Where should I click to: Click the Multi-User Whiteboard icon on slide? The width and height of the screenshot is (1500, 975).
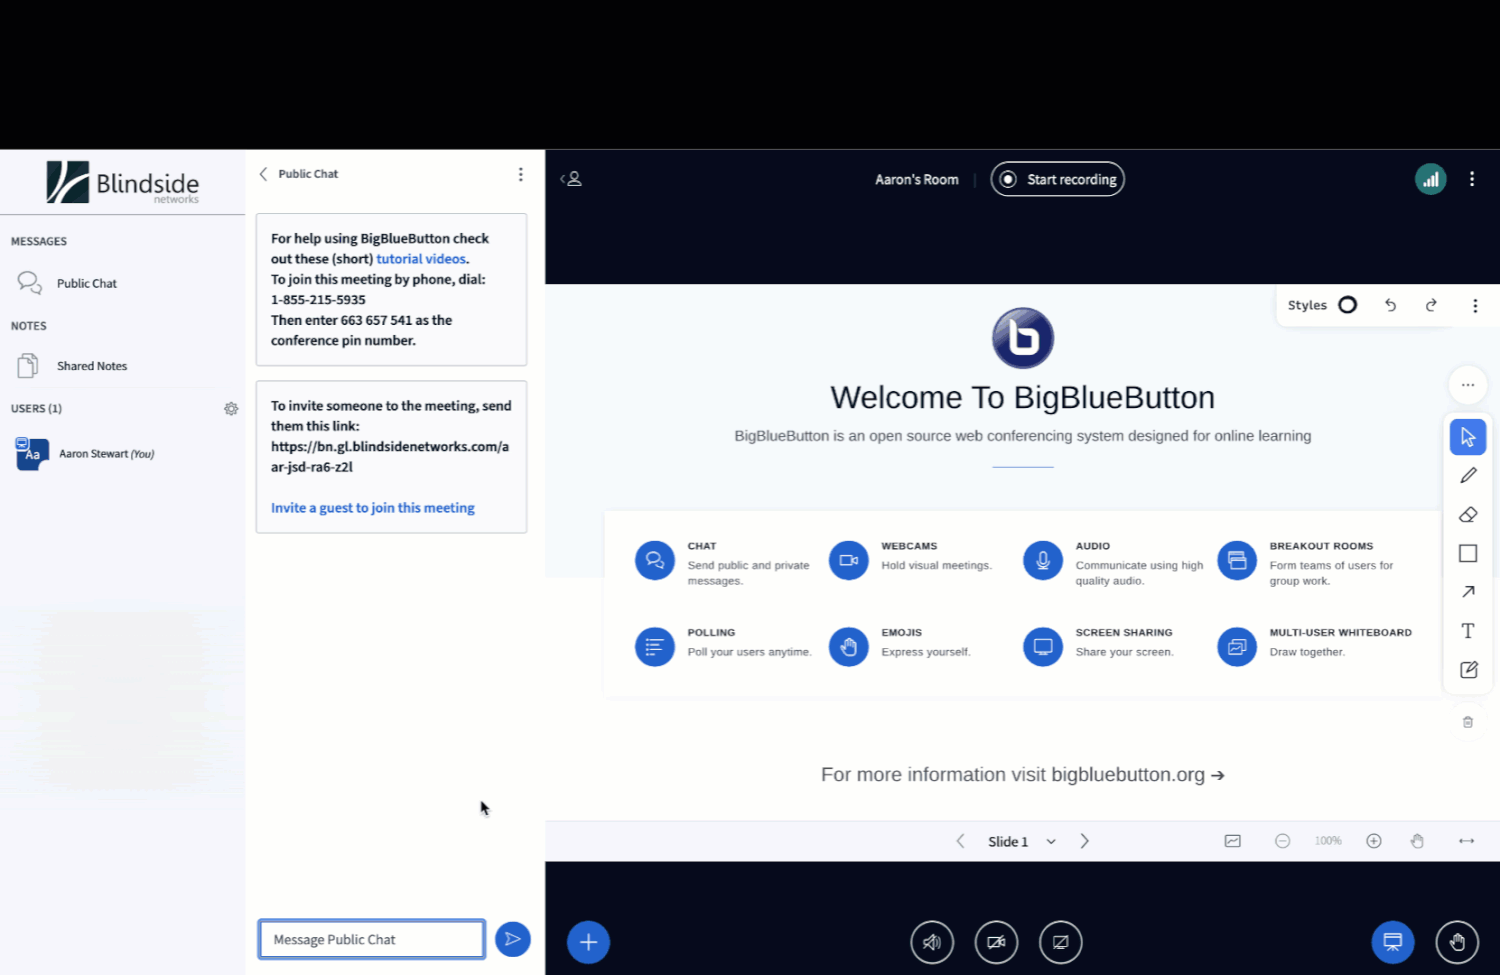(x=1237, y=647)
